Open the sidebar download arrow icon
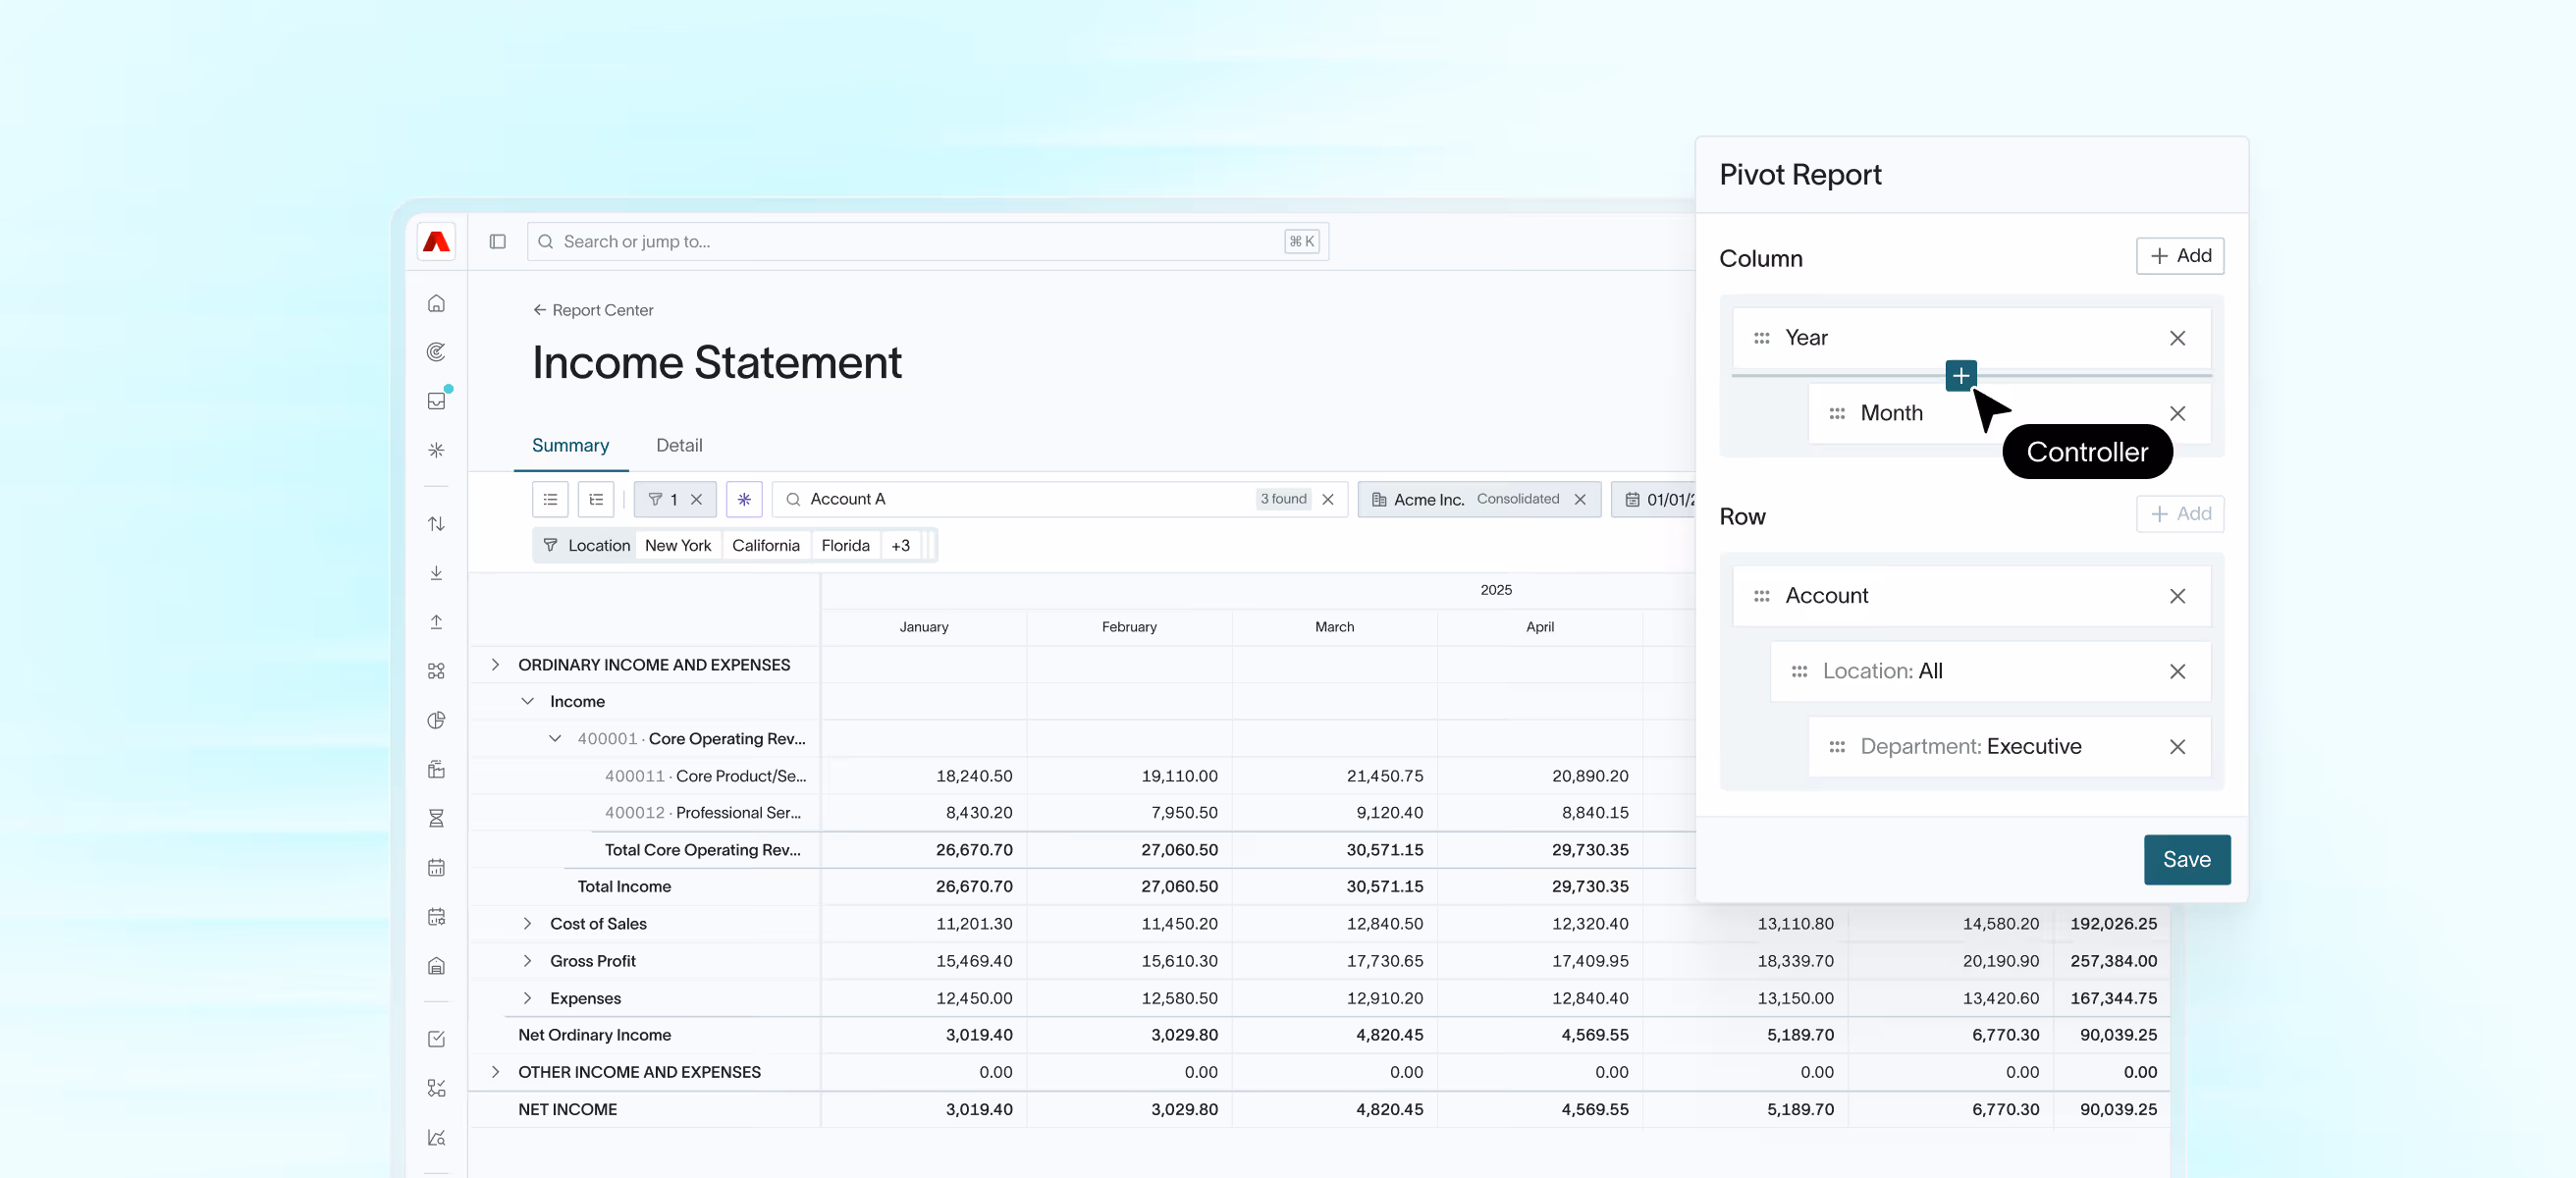Screen dimensions: 2576x1178 point(436,573)
